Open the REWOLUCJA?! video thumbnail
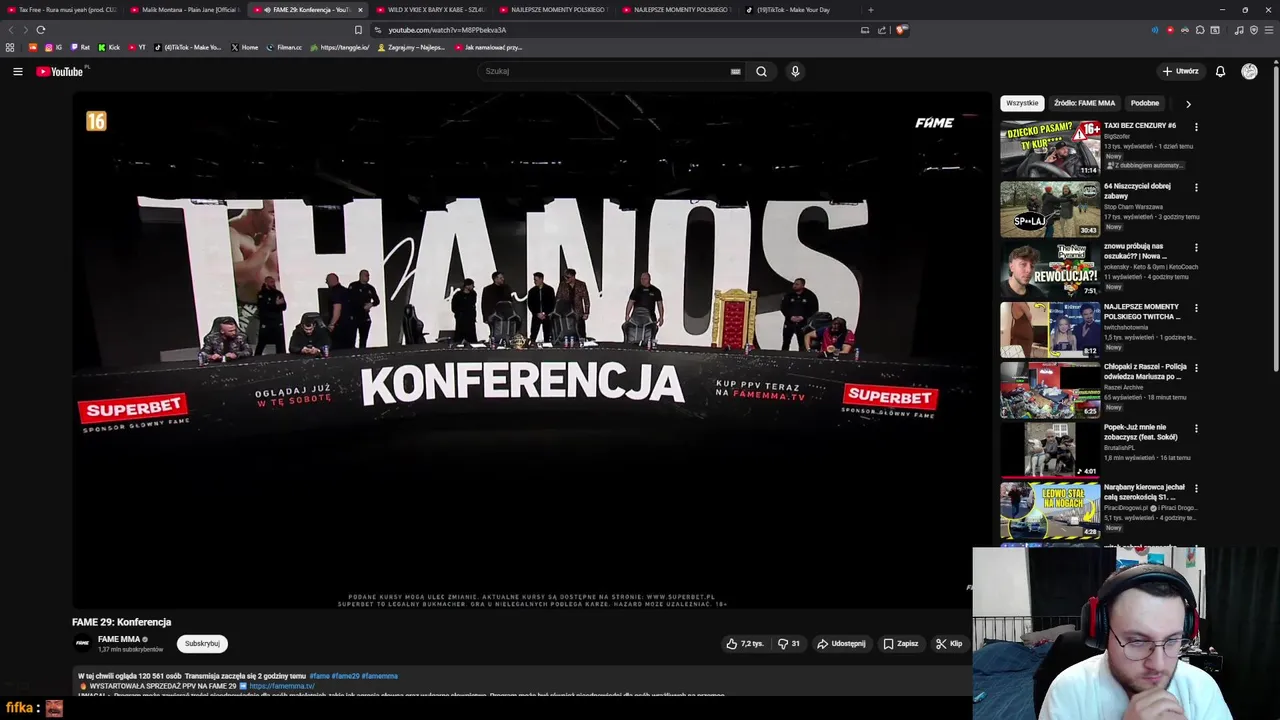 coord(1050,269)
